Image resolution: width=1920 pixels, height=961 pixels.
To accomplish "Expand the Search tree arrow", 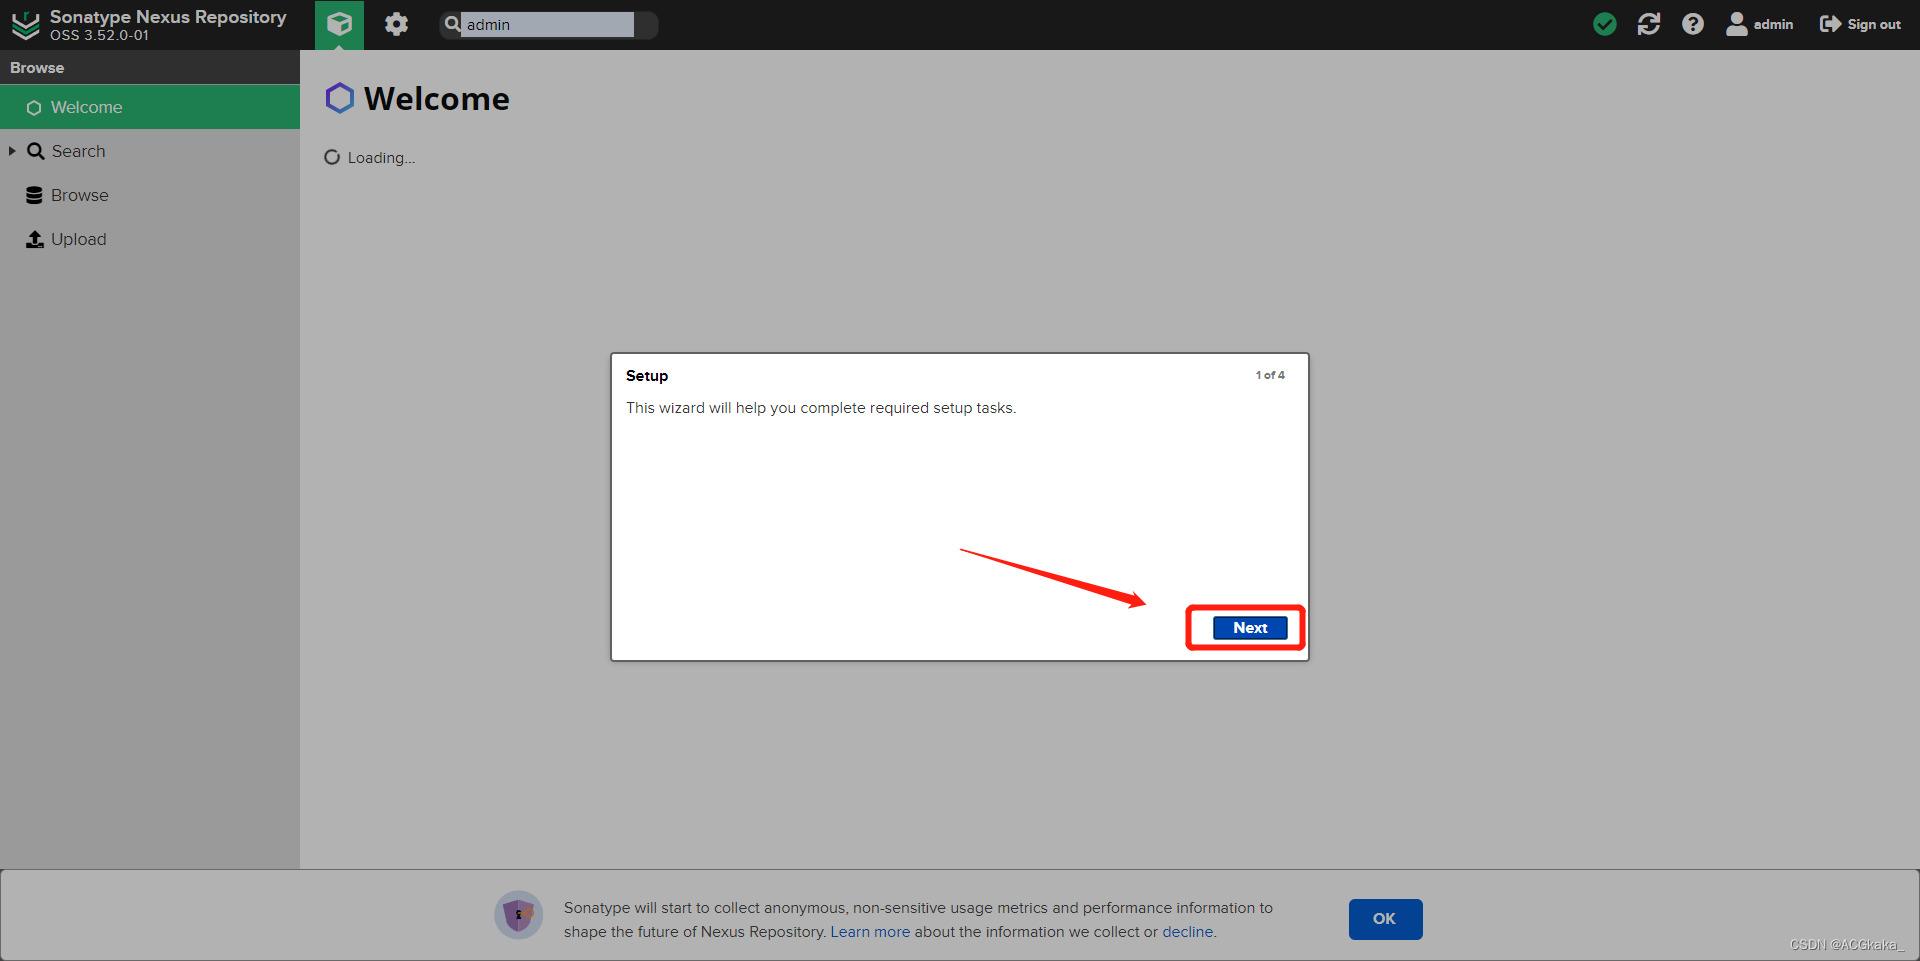I will pos(12,151).
